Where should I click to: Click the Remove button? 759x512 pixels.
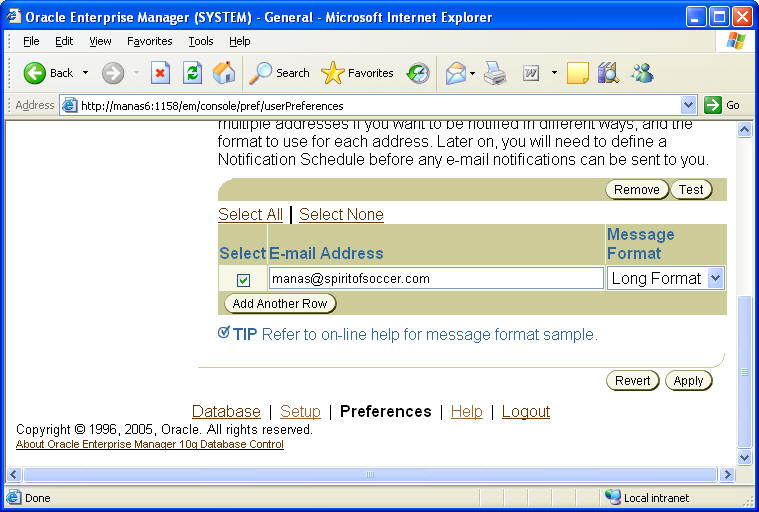(637, 190)
